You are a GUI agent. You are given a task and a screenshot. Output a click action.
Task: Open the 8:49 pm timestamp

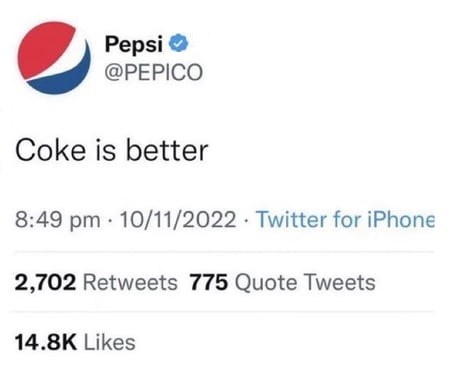pyautogui.click(x=58, y=220)
